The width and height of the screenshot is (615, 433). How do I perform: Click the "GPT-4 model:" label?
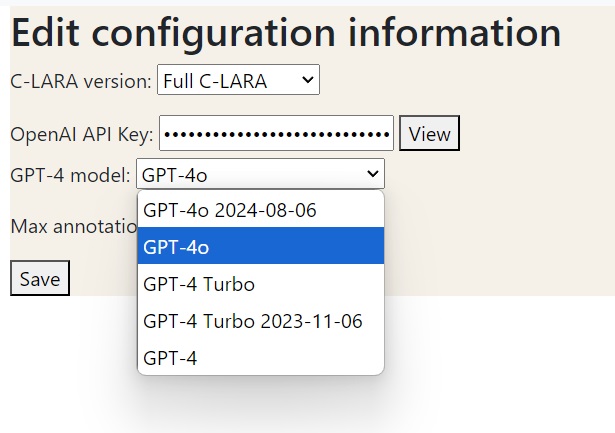[70, 176]
